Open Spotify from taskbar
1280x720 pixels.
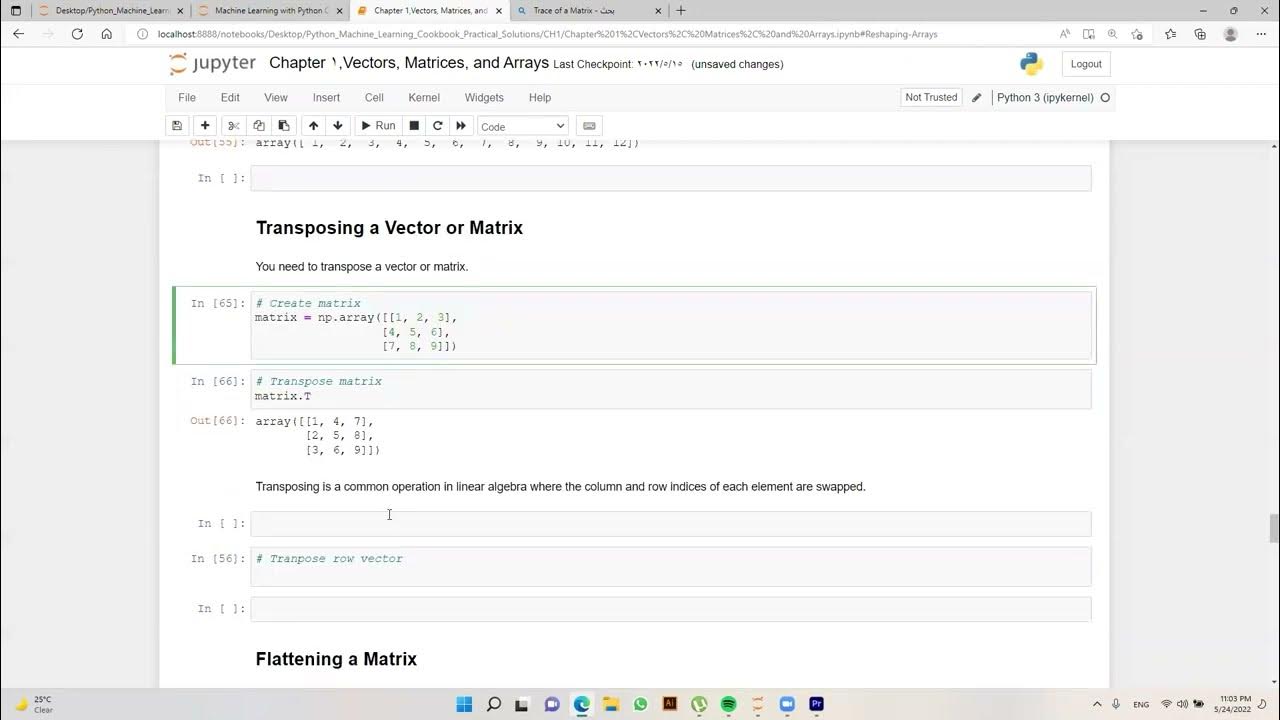coord(728,704)
